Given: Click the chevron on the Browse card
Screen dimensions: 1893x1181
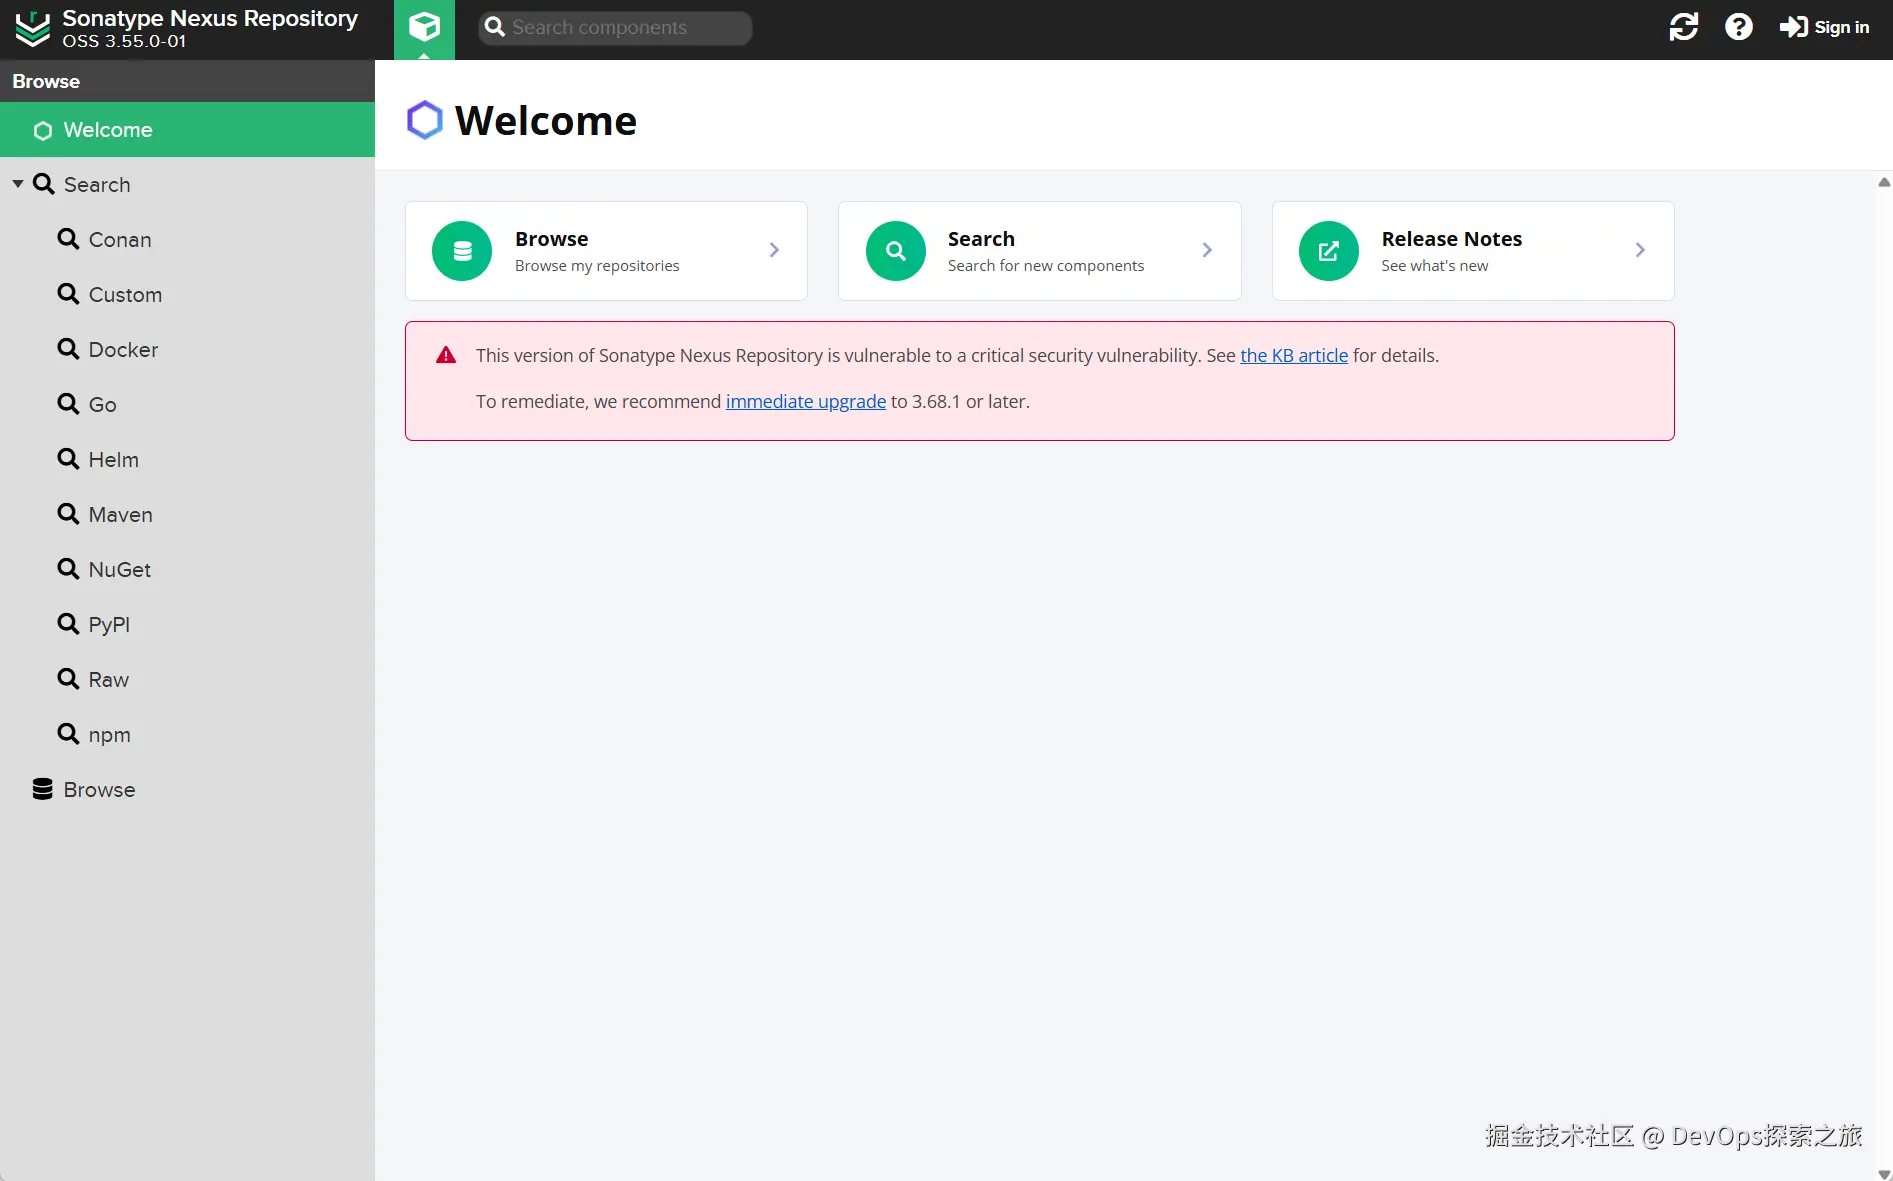Looking at the screenshot, I should (x=774, y=250).
